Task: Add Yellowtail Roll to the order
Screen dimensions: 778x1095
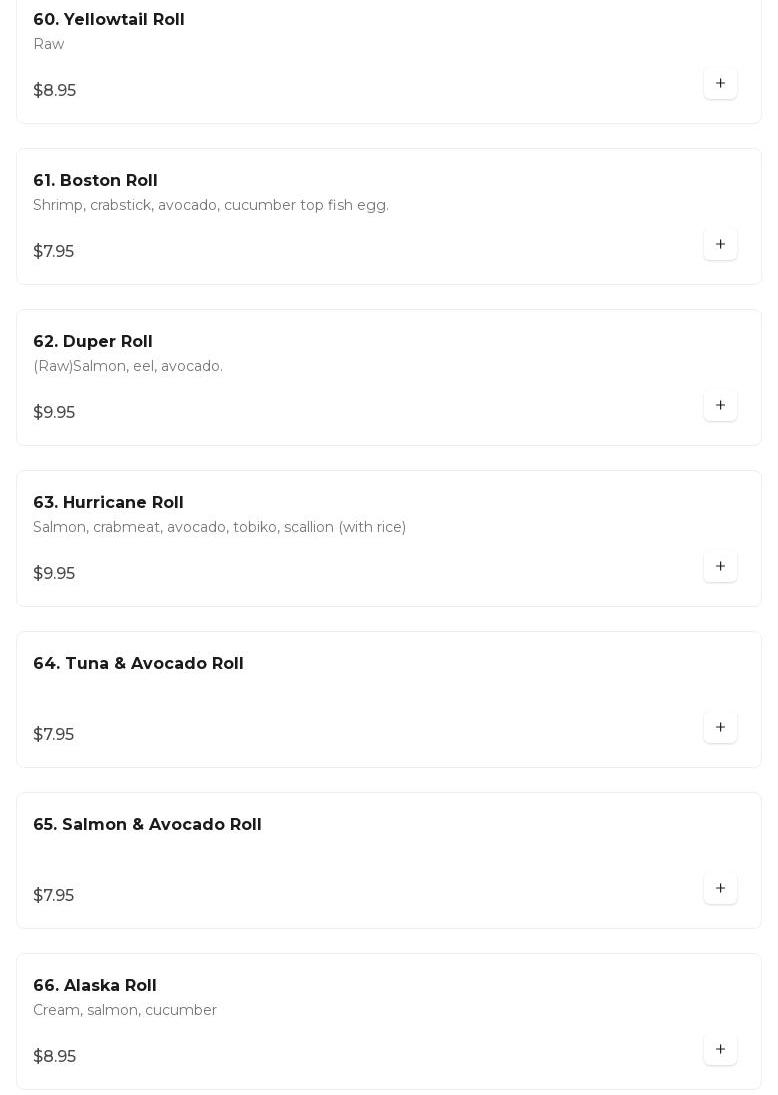Action: click(x=720, y=83)
